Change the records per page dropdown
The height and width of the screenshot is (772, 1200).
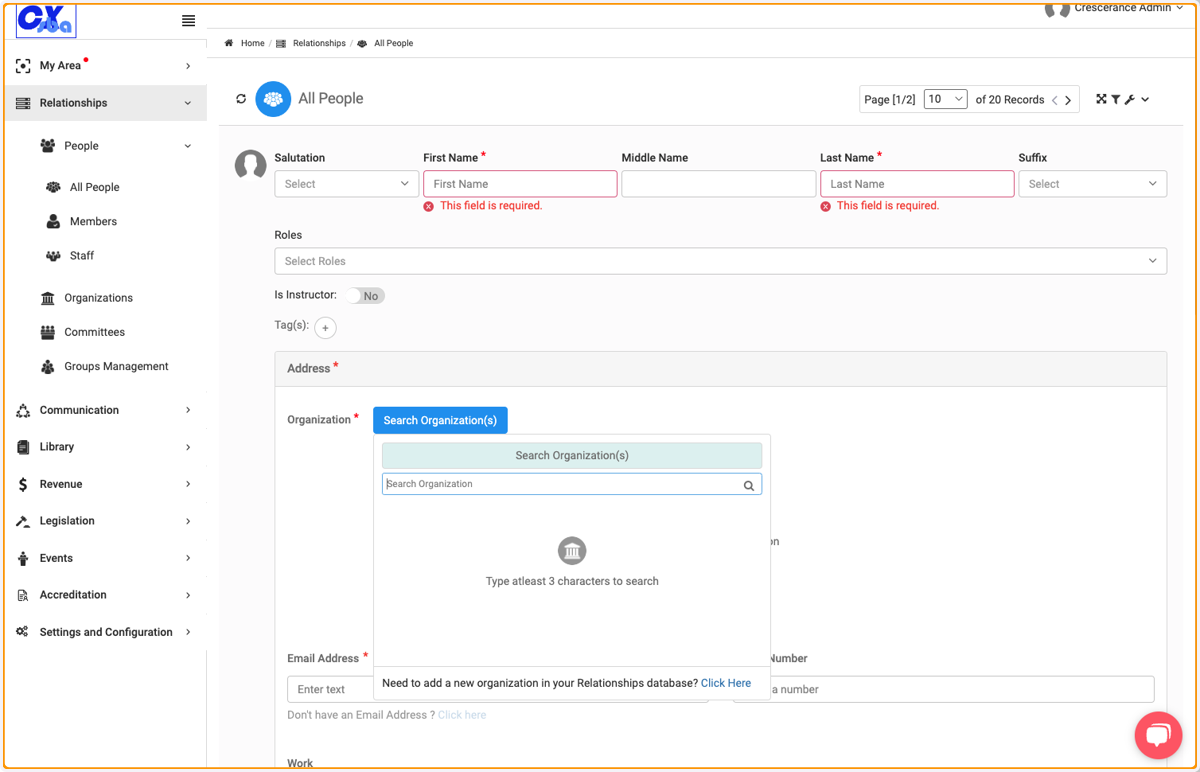[945, 99]
